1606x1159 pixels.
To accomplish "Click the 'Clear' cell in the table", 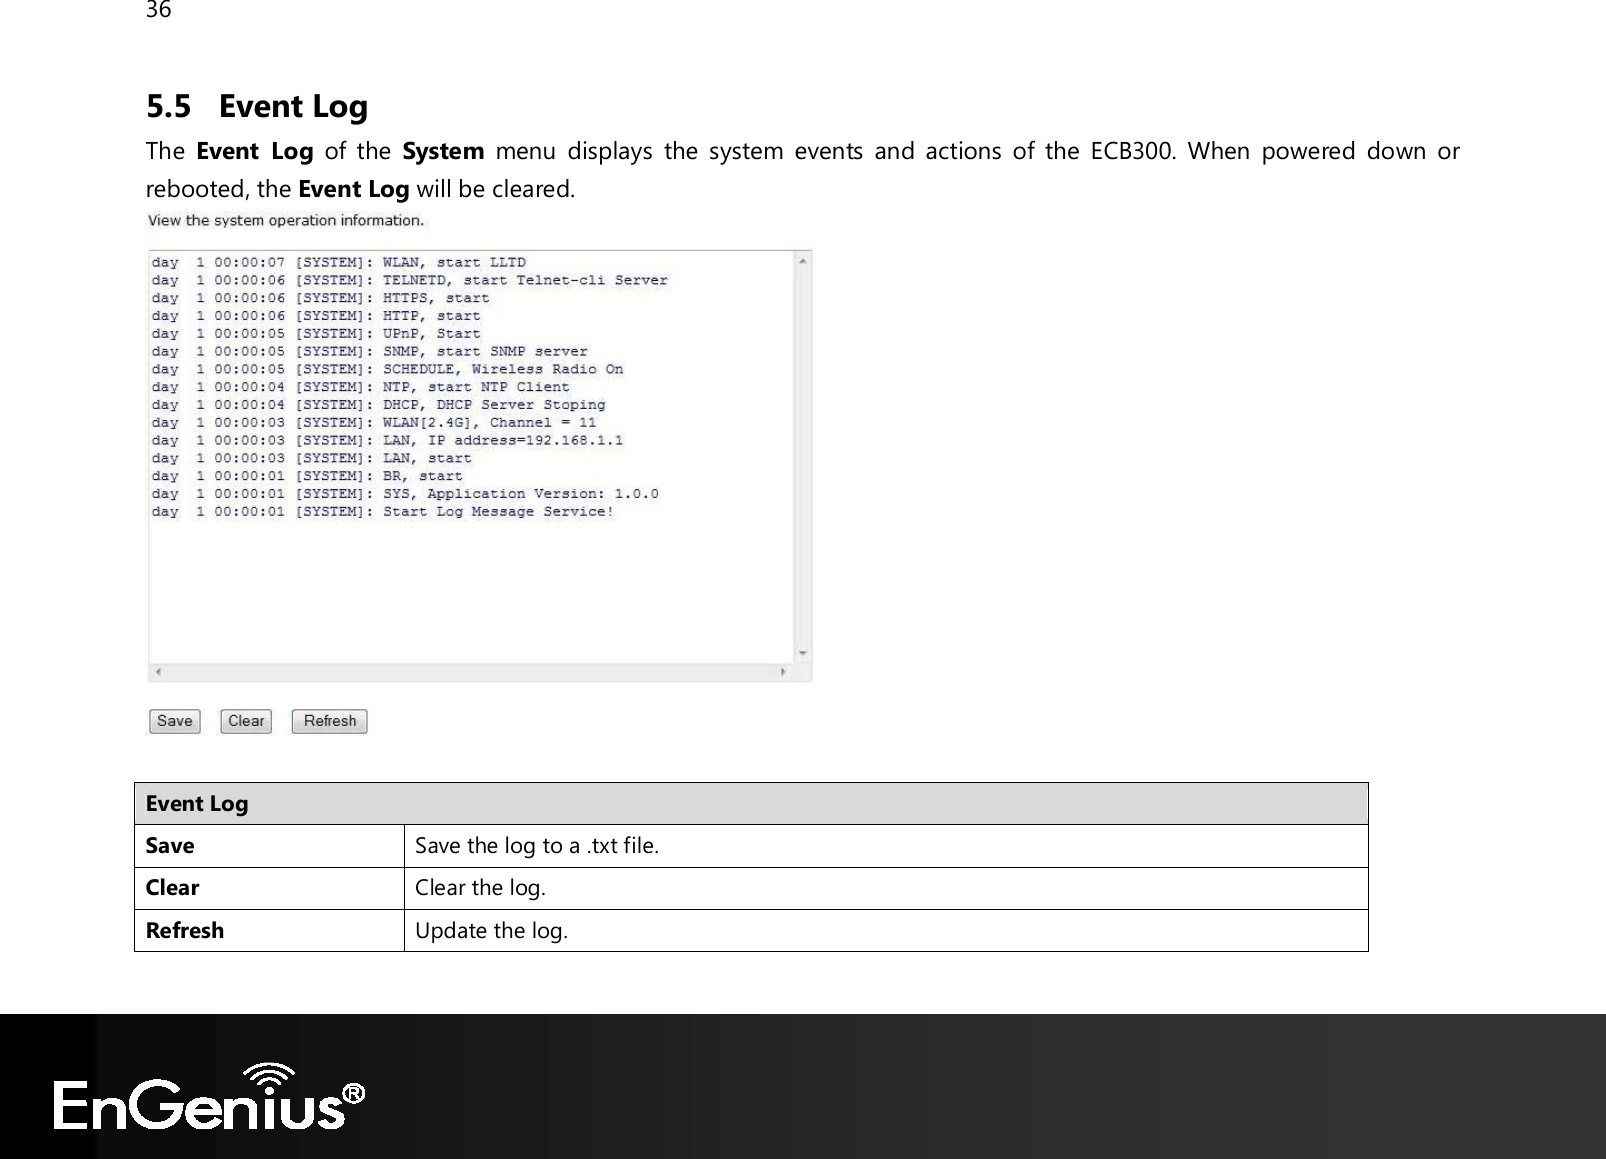I will 270,888.
